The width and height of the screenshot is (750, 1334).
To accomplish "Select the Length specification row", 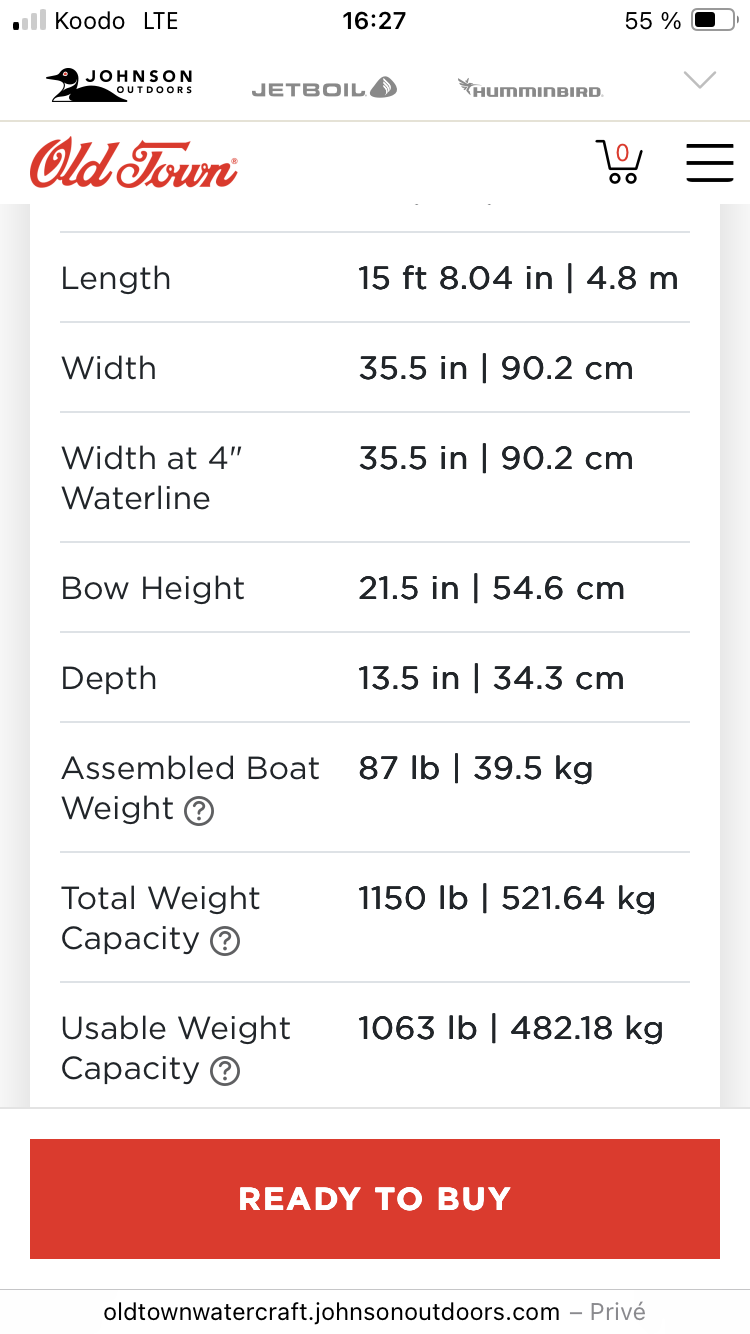I will coord(375,277).
